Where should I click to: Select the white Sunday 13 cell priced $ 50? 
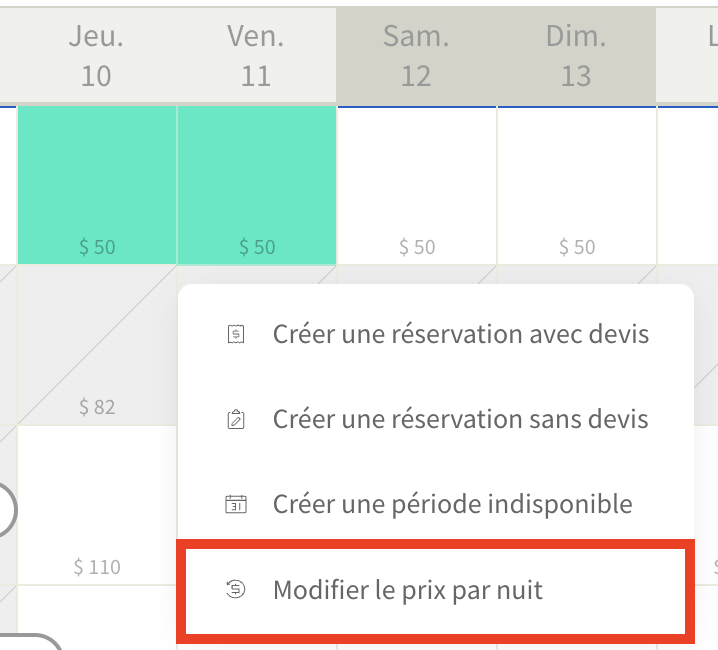coord(577,185)
